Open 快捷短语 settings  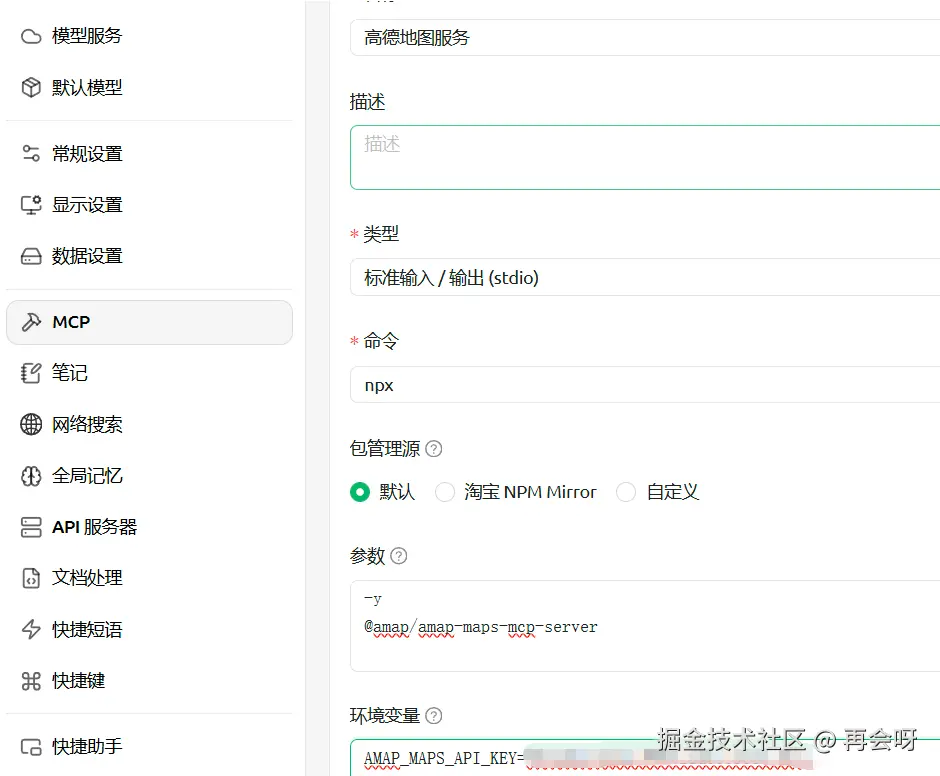click(149, 629)
